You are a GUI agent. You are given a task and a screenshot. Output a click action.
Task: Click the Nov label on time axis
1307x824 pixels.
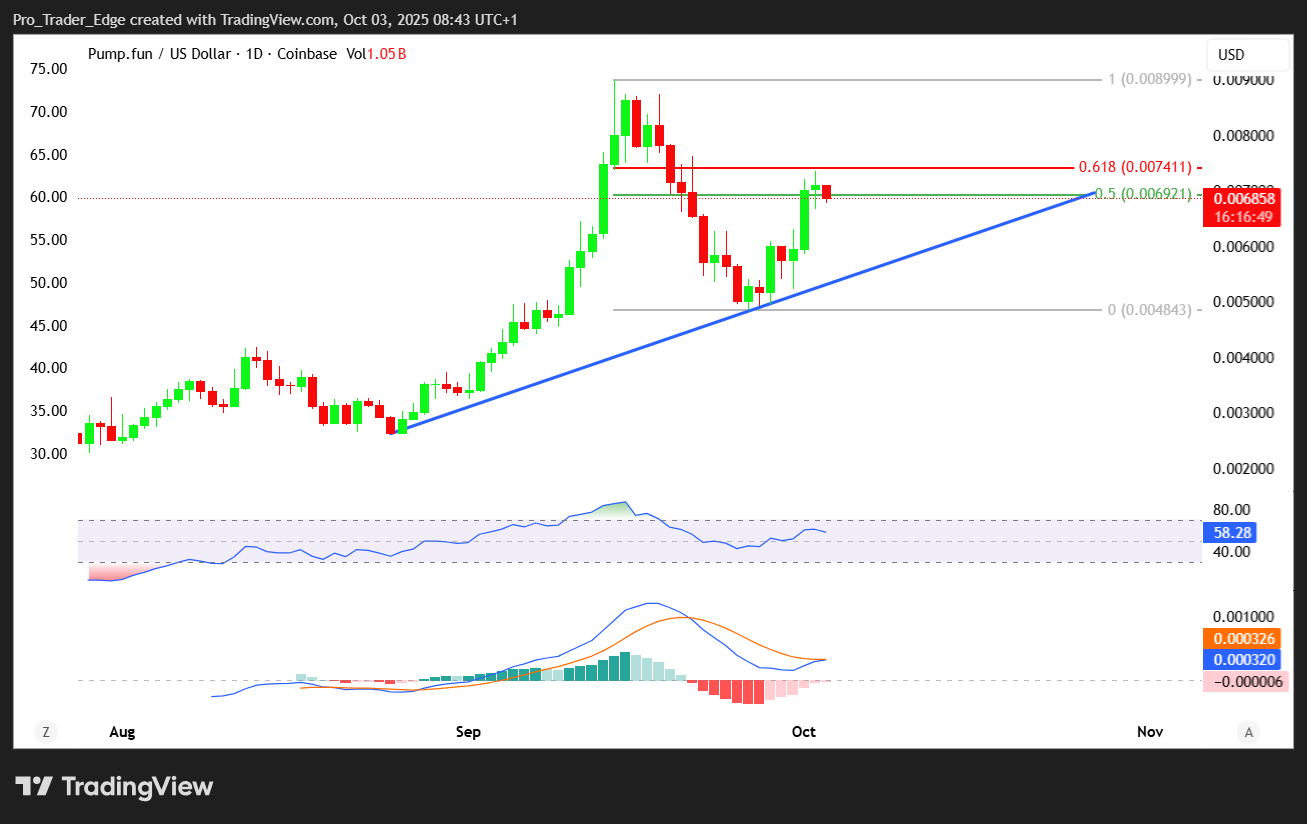[1150, 732]
